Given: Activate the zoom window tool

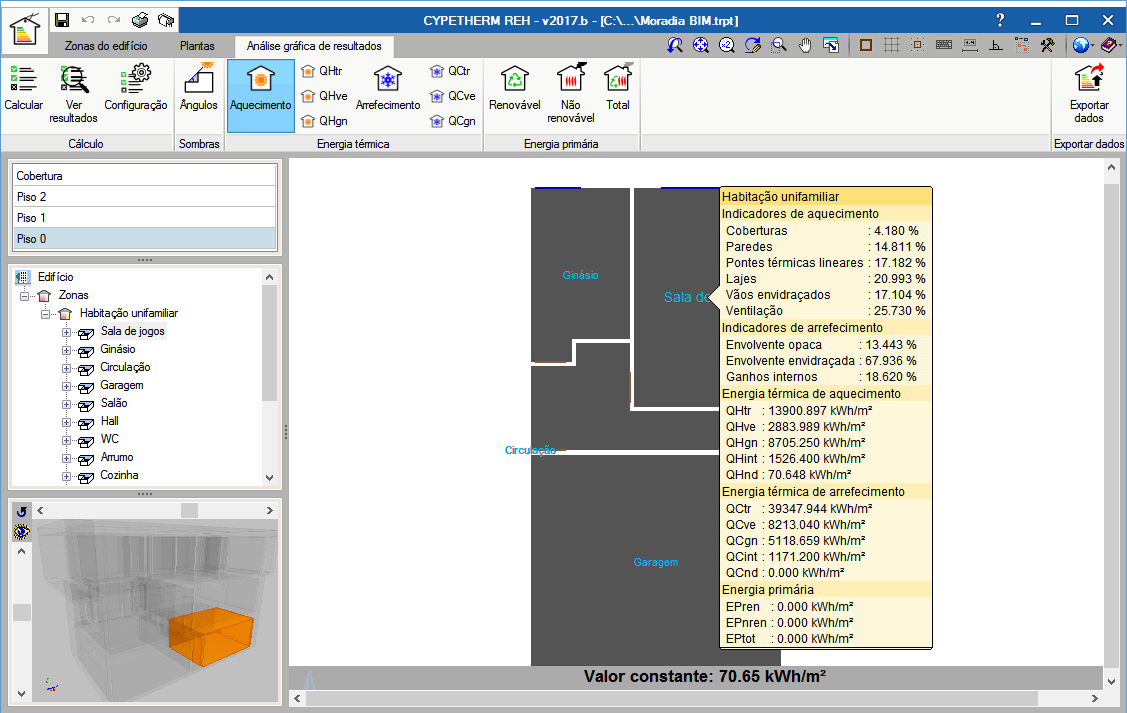Looking at the screenshot, I should [x=778, y=45].
